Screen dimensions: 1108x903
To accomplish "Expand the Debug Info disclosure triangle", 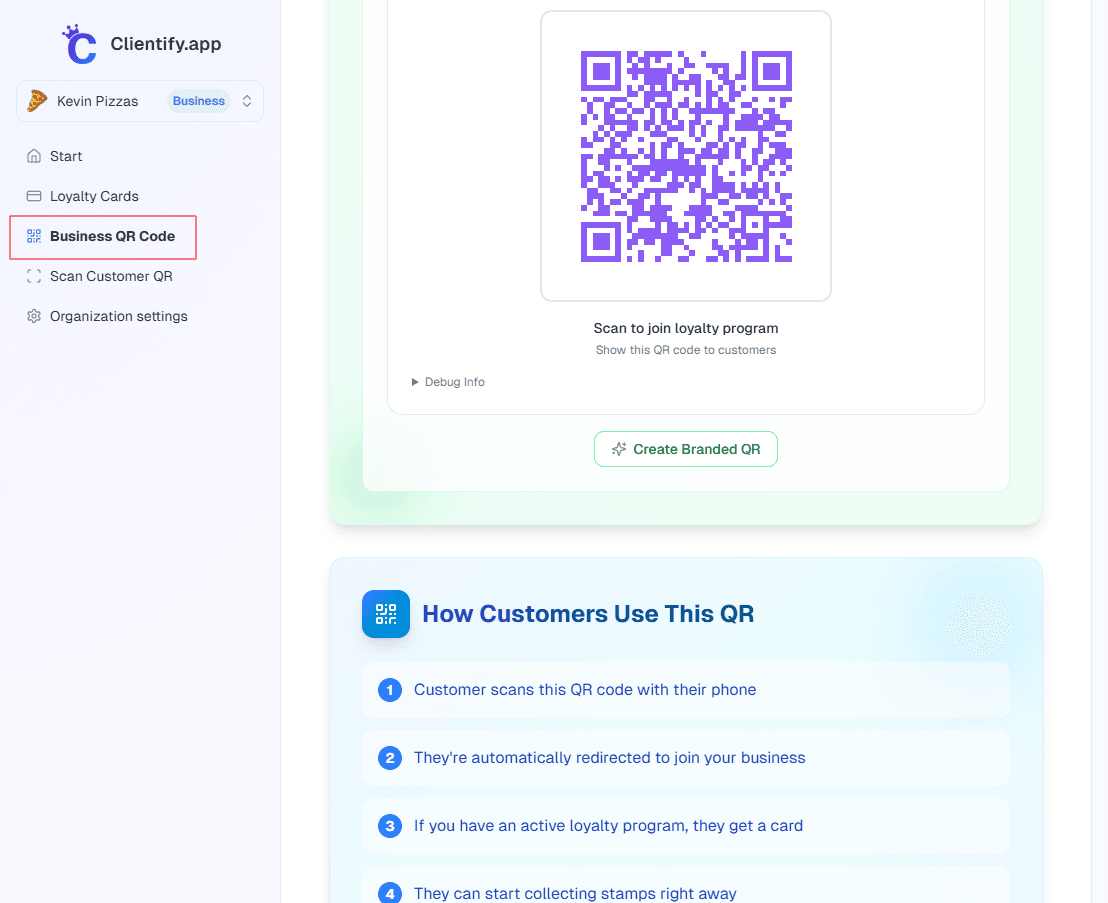I will pos(415,382).
